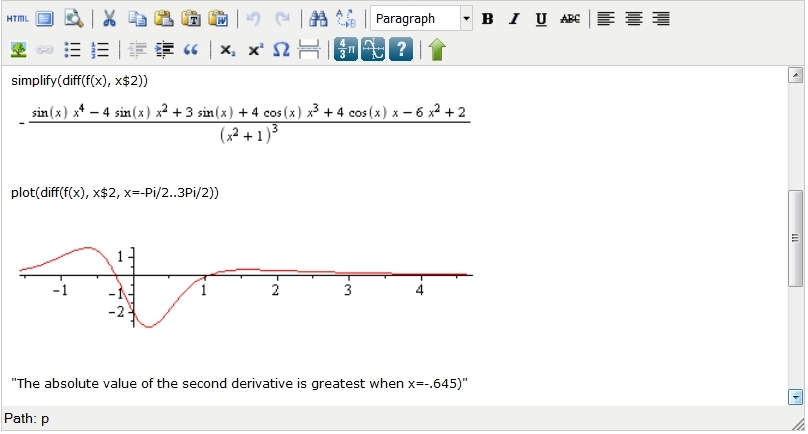Toggle italic formatting
The width and height of the screenshot is (808, 434).
pyautogui.click(x=513, y=18)
